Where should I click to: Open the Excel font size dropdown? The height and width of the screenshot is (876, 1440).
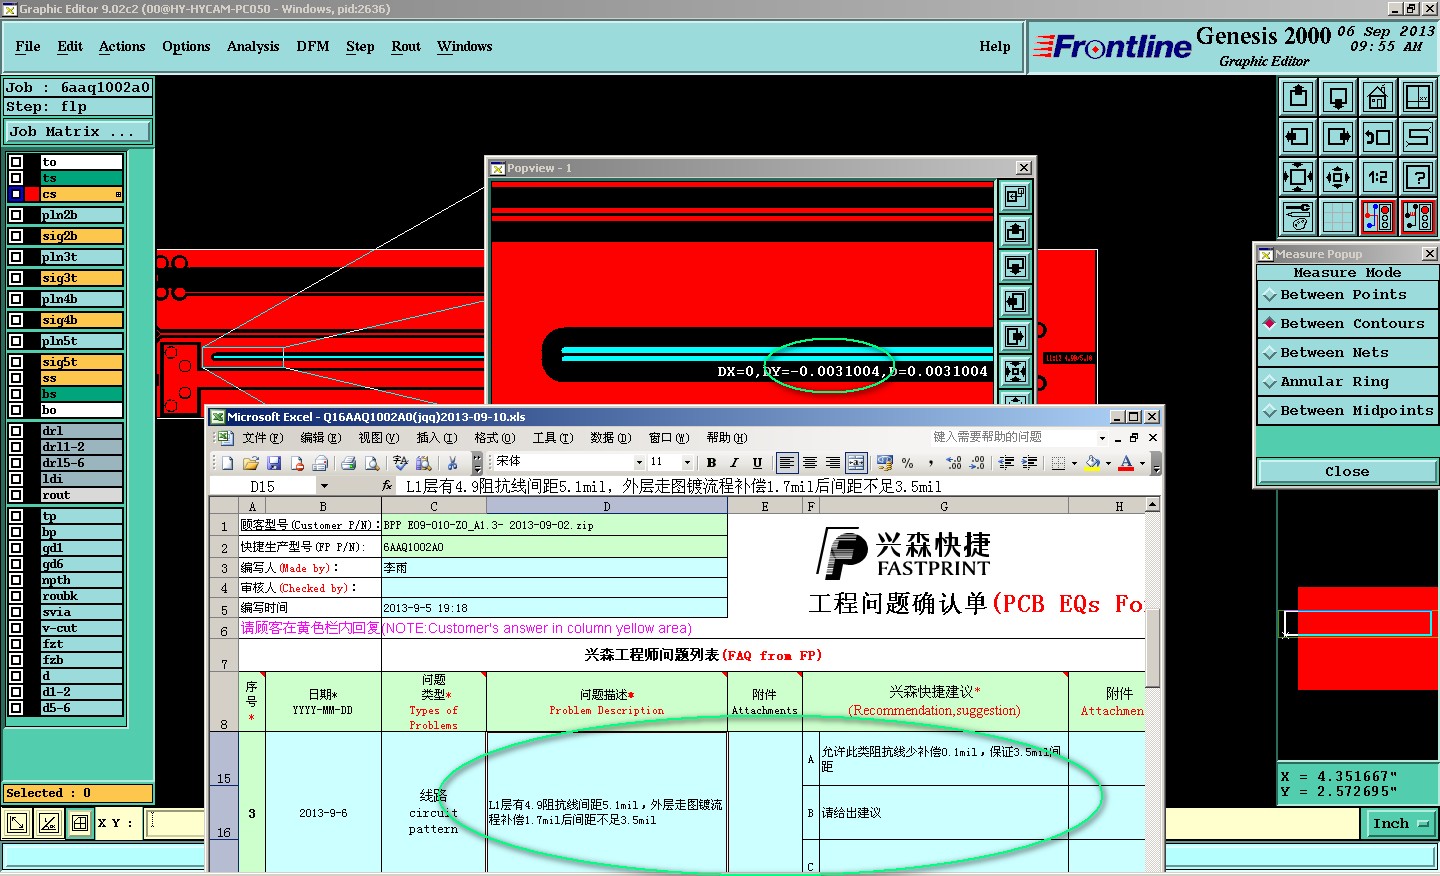point(687,462)
